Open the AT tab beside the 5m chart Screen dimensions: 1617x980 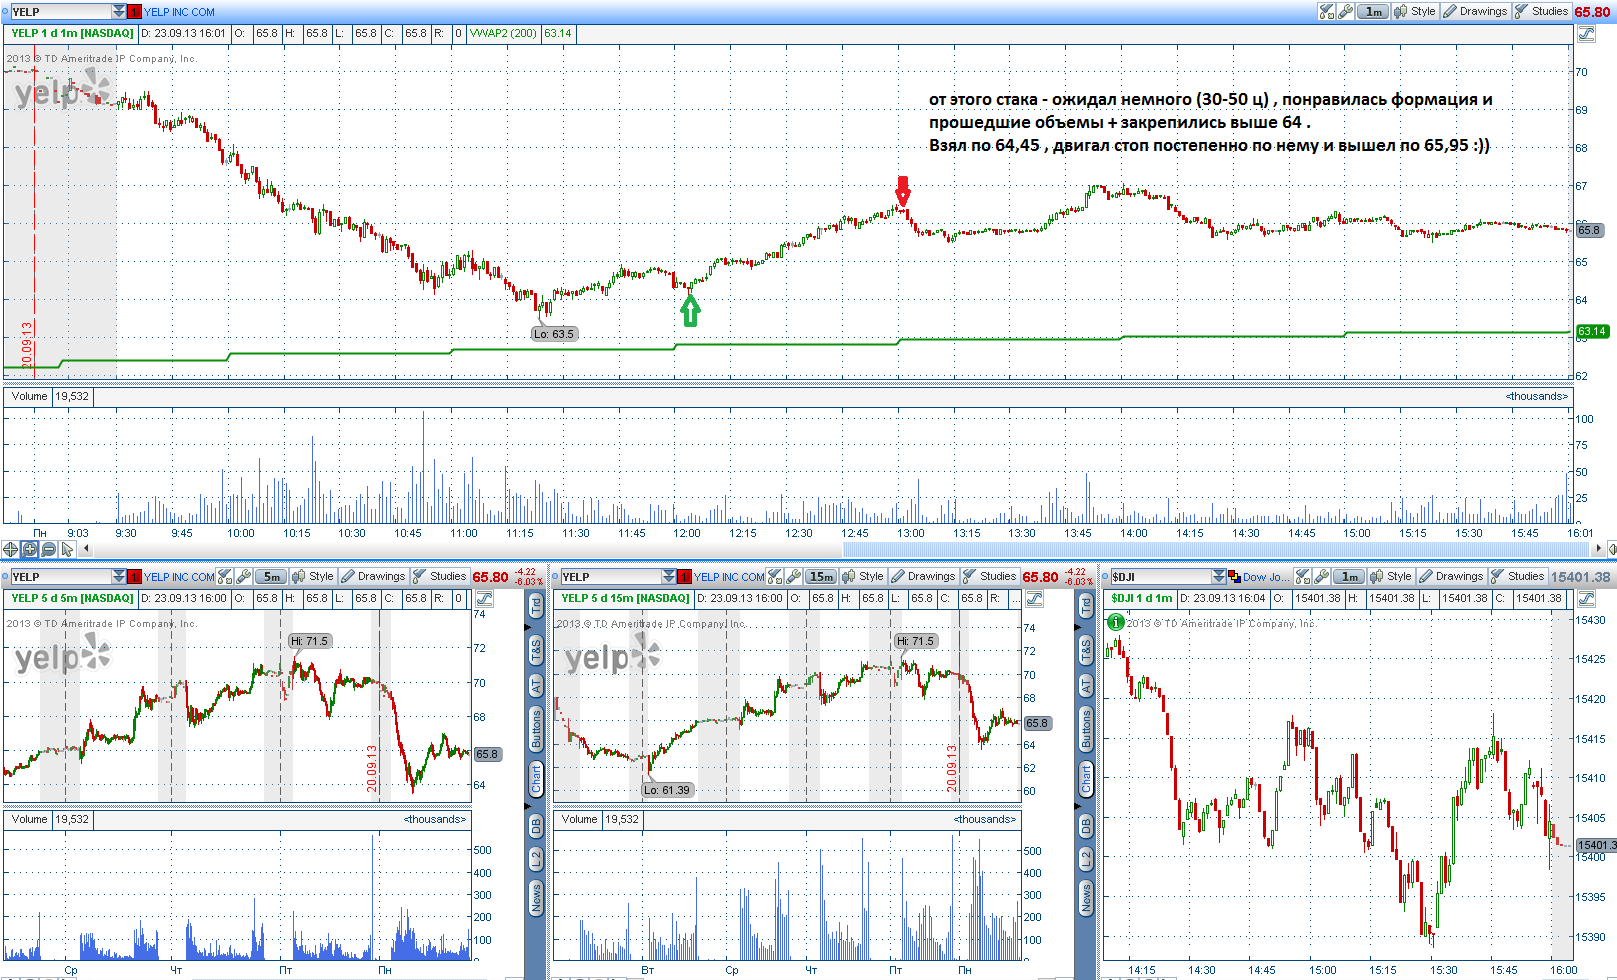(536, 686)
